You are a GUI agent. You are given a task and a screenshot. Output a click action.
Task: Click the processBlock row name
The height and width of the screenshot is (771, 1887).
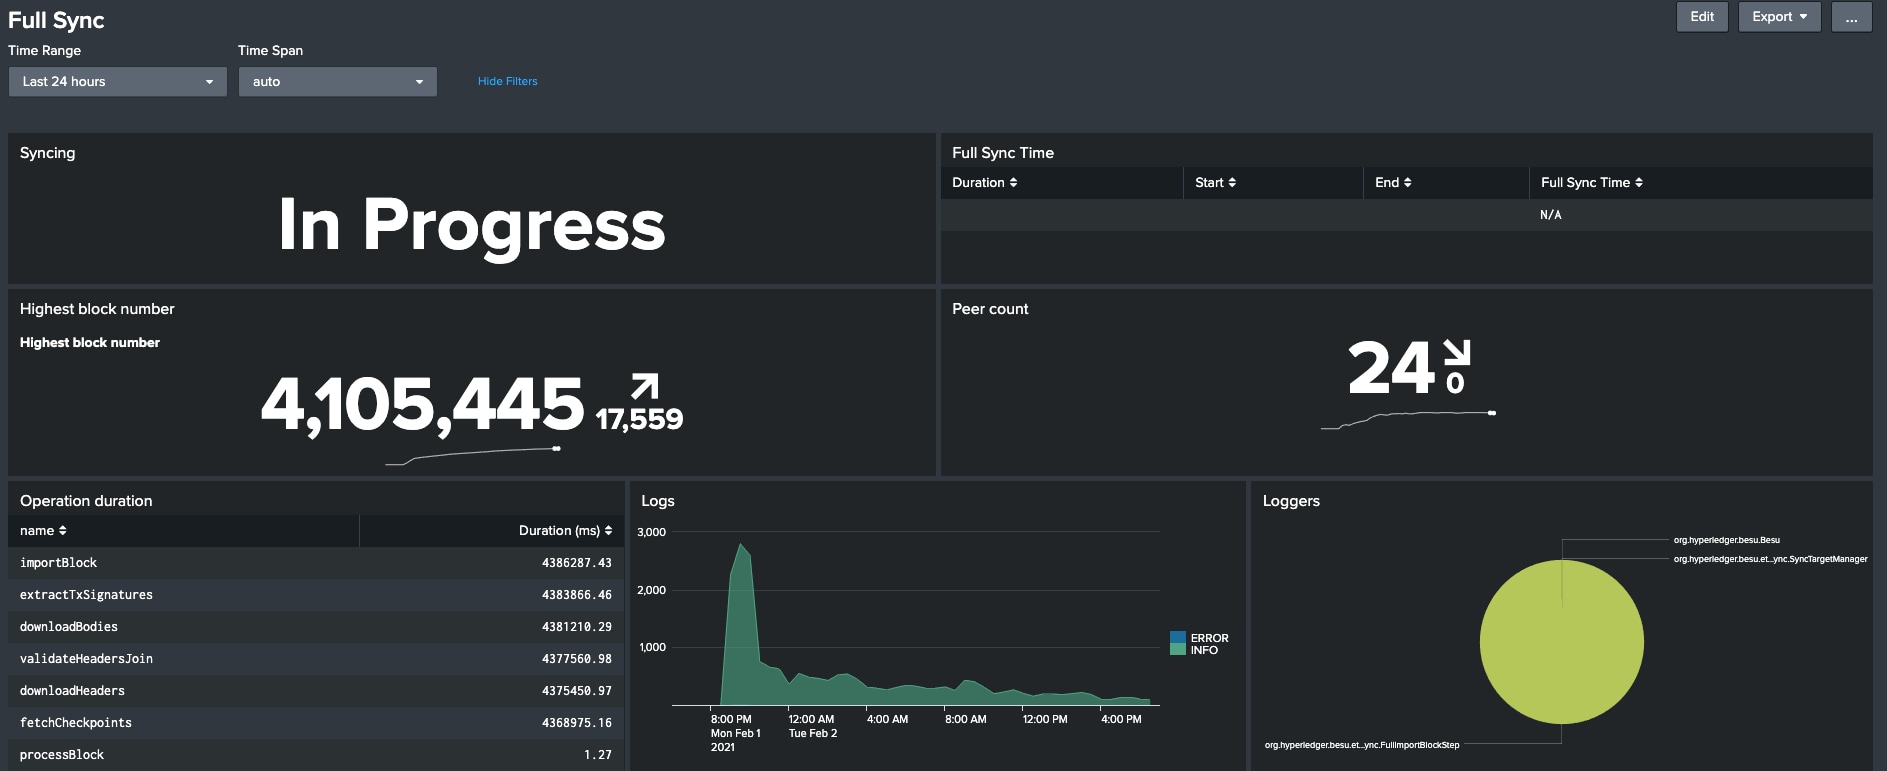click(x=62, y=755)
